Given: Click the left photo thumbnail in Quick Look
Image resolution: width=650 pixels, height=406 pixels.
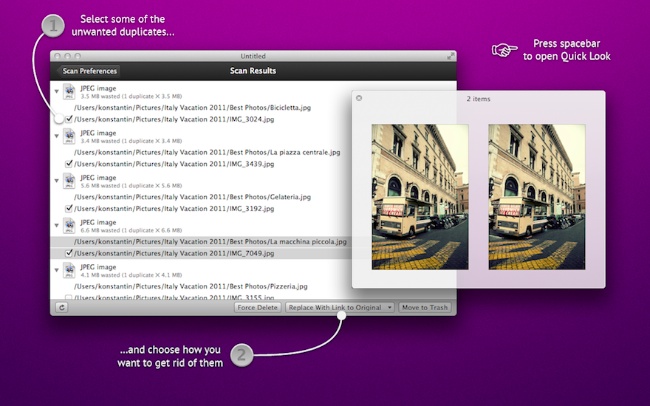Looking at the screenshot, I should 420,197.
